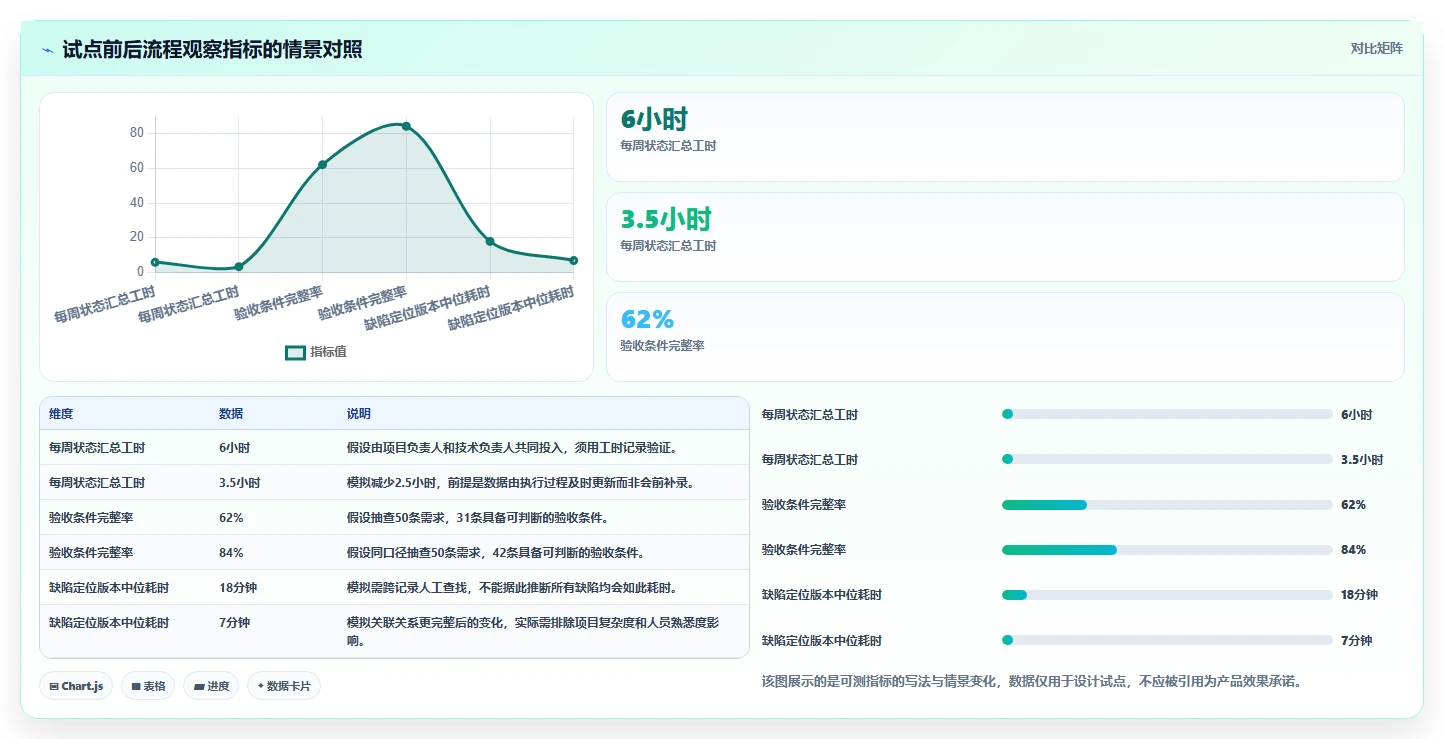Select the 表格 chip
The height and width of the screenshot is (739, 1444).
[x=148, y=686]
